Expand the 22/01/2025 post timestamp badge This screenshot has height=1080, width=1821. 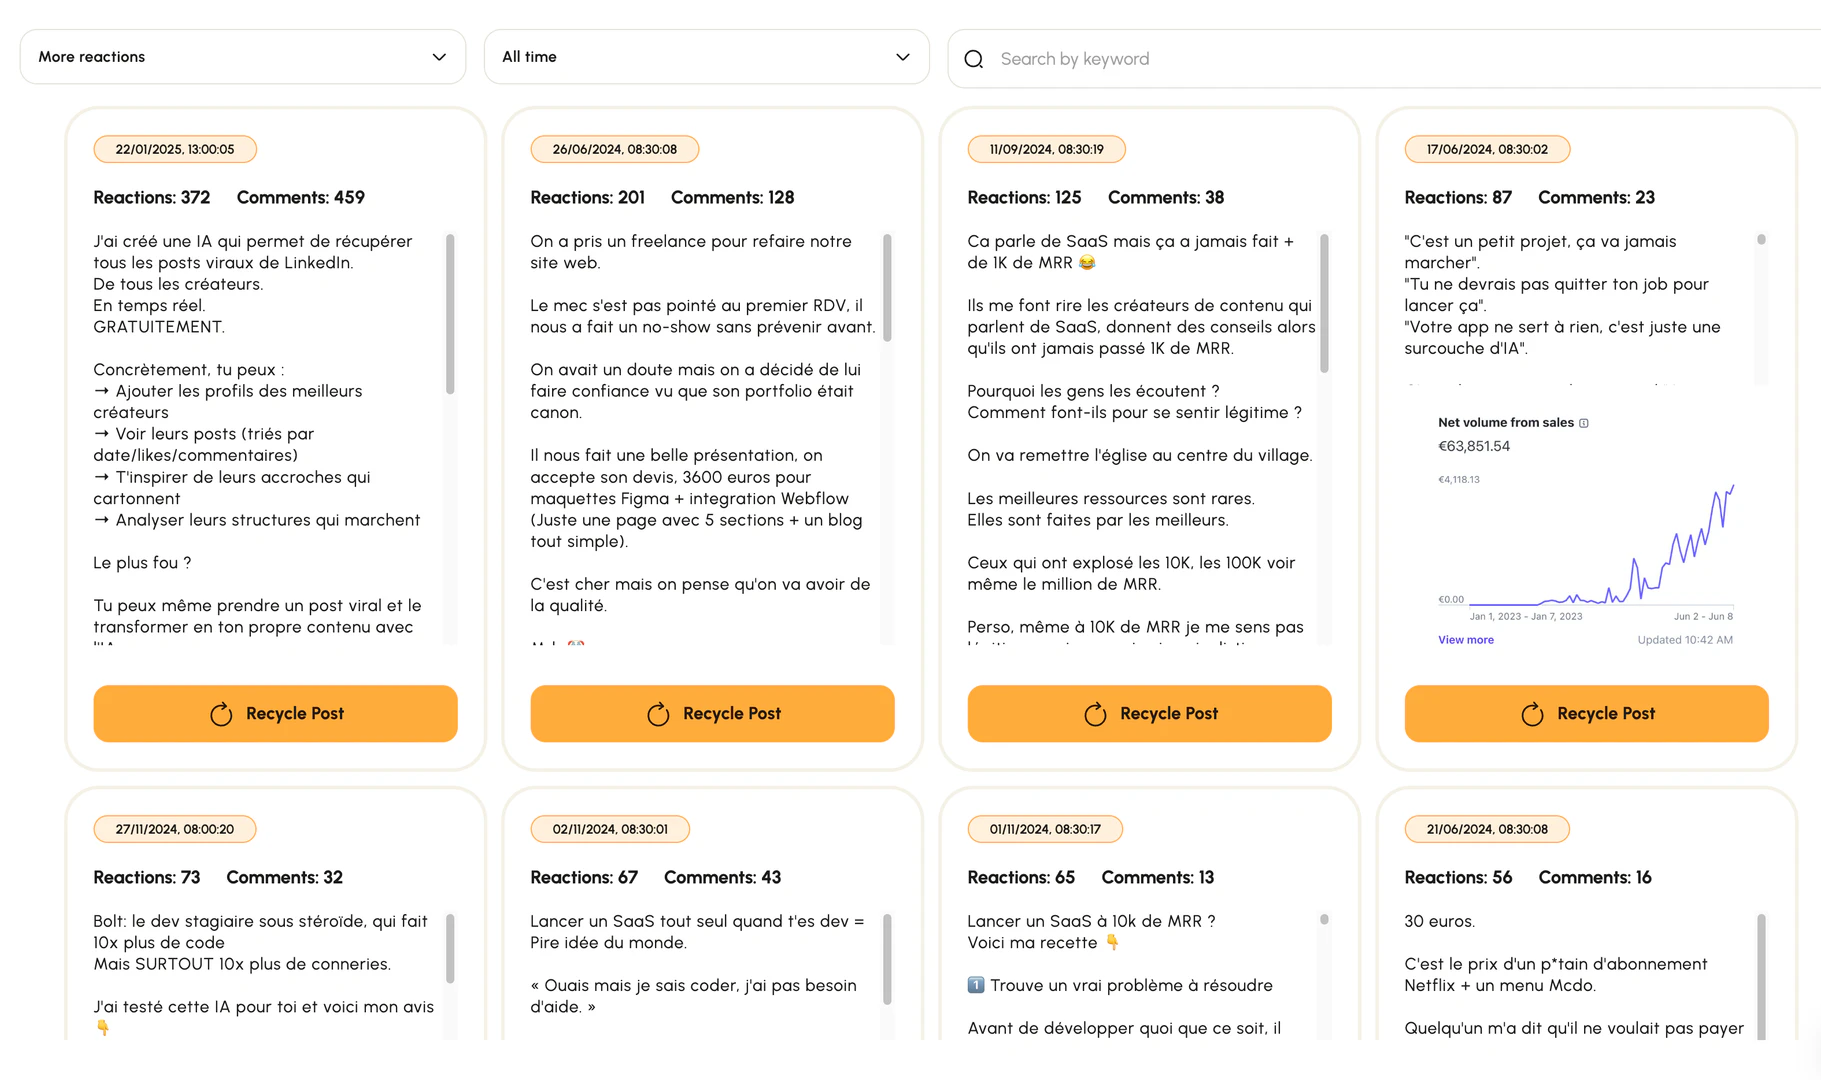pos(174,149)
